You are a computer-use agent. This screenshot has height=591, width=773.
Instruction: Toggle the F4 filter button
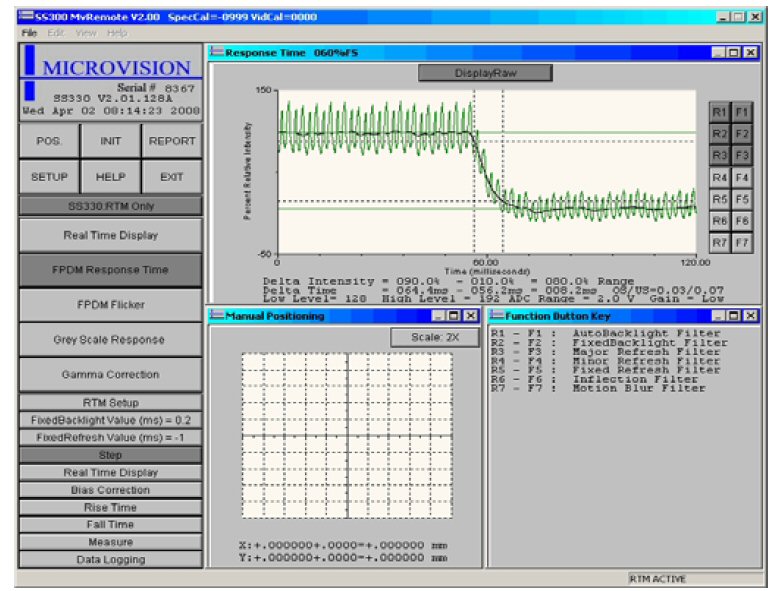point(742,177)
